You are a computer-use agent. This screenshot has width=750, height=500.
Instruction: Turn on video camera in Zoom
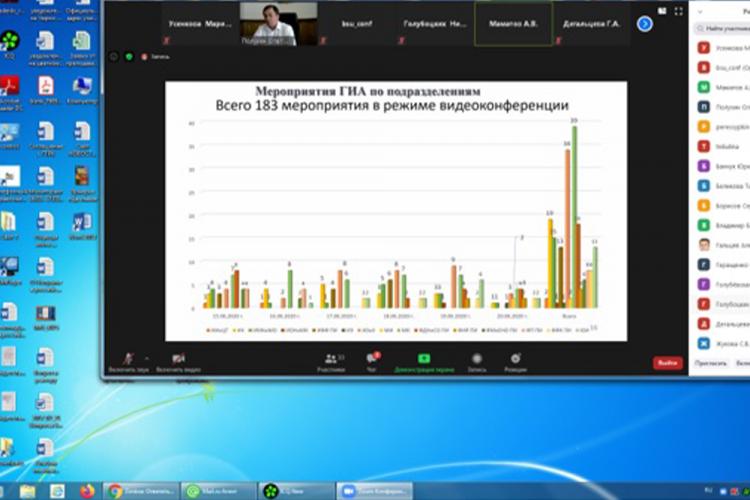pyautogui.click(x=178, y=360)
